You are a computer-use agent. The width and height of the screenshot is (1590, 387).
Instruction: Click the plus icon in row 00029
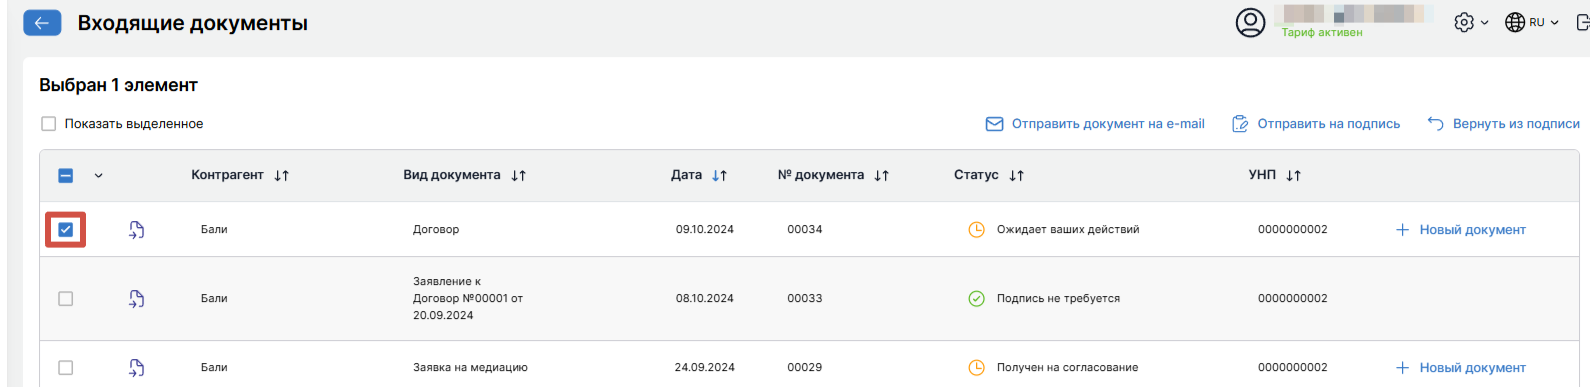(1402, 368)
